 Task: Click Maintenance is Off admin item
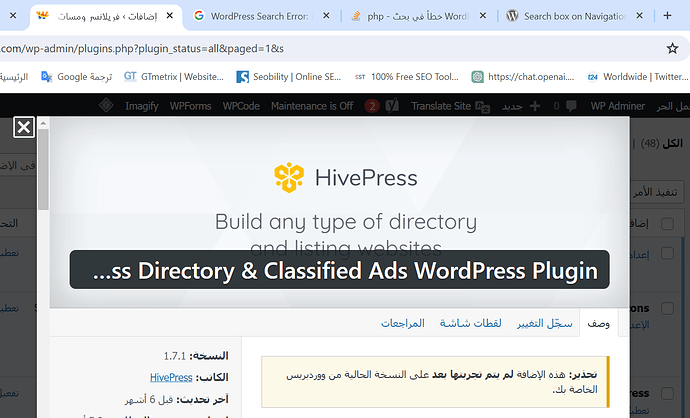click(x=312, y=106)
